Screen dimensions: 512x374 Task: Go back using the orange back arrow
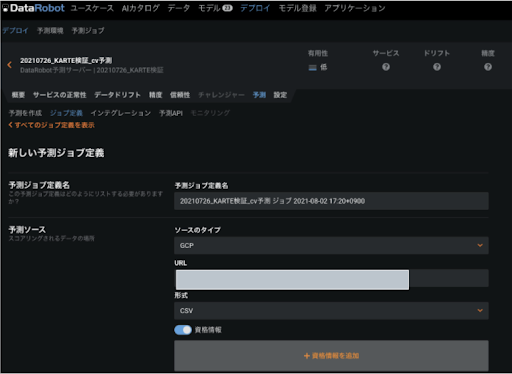10,65
